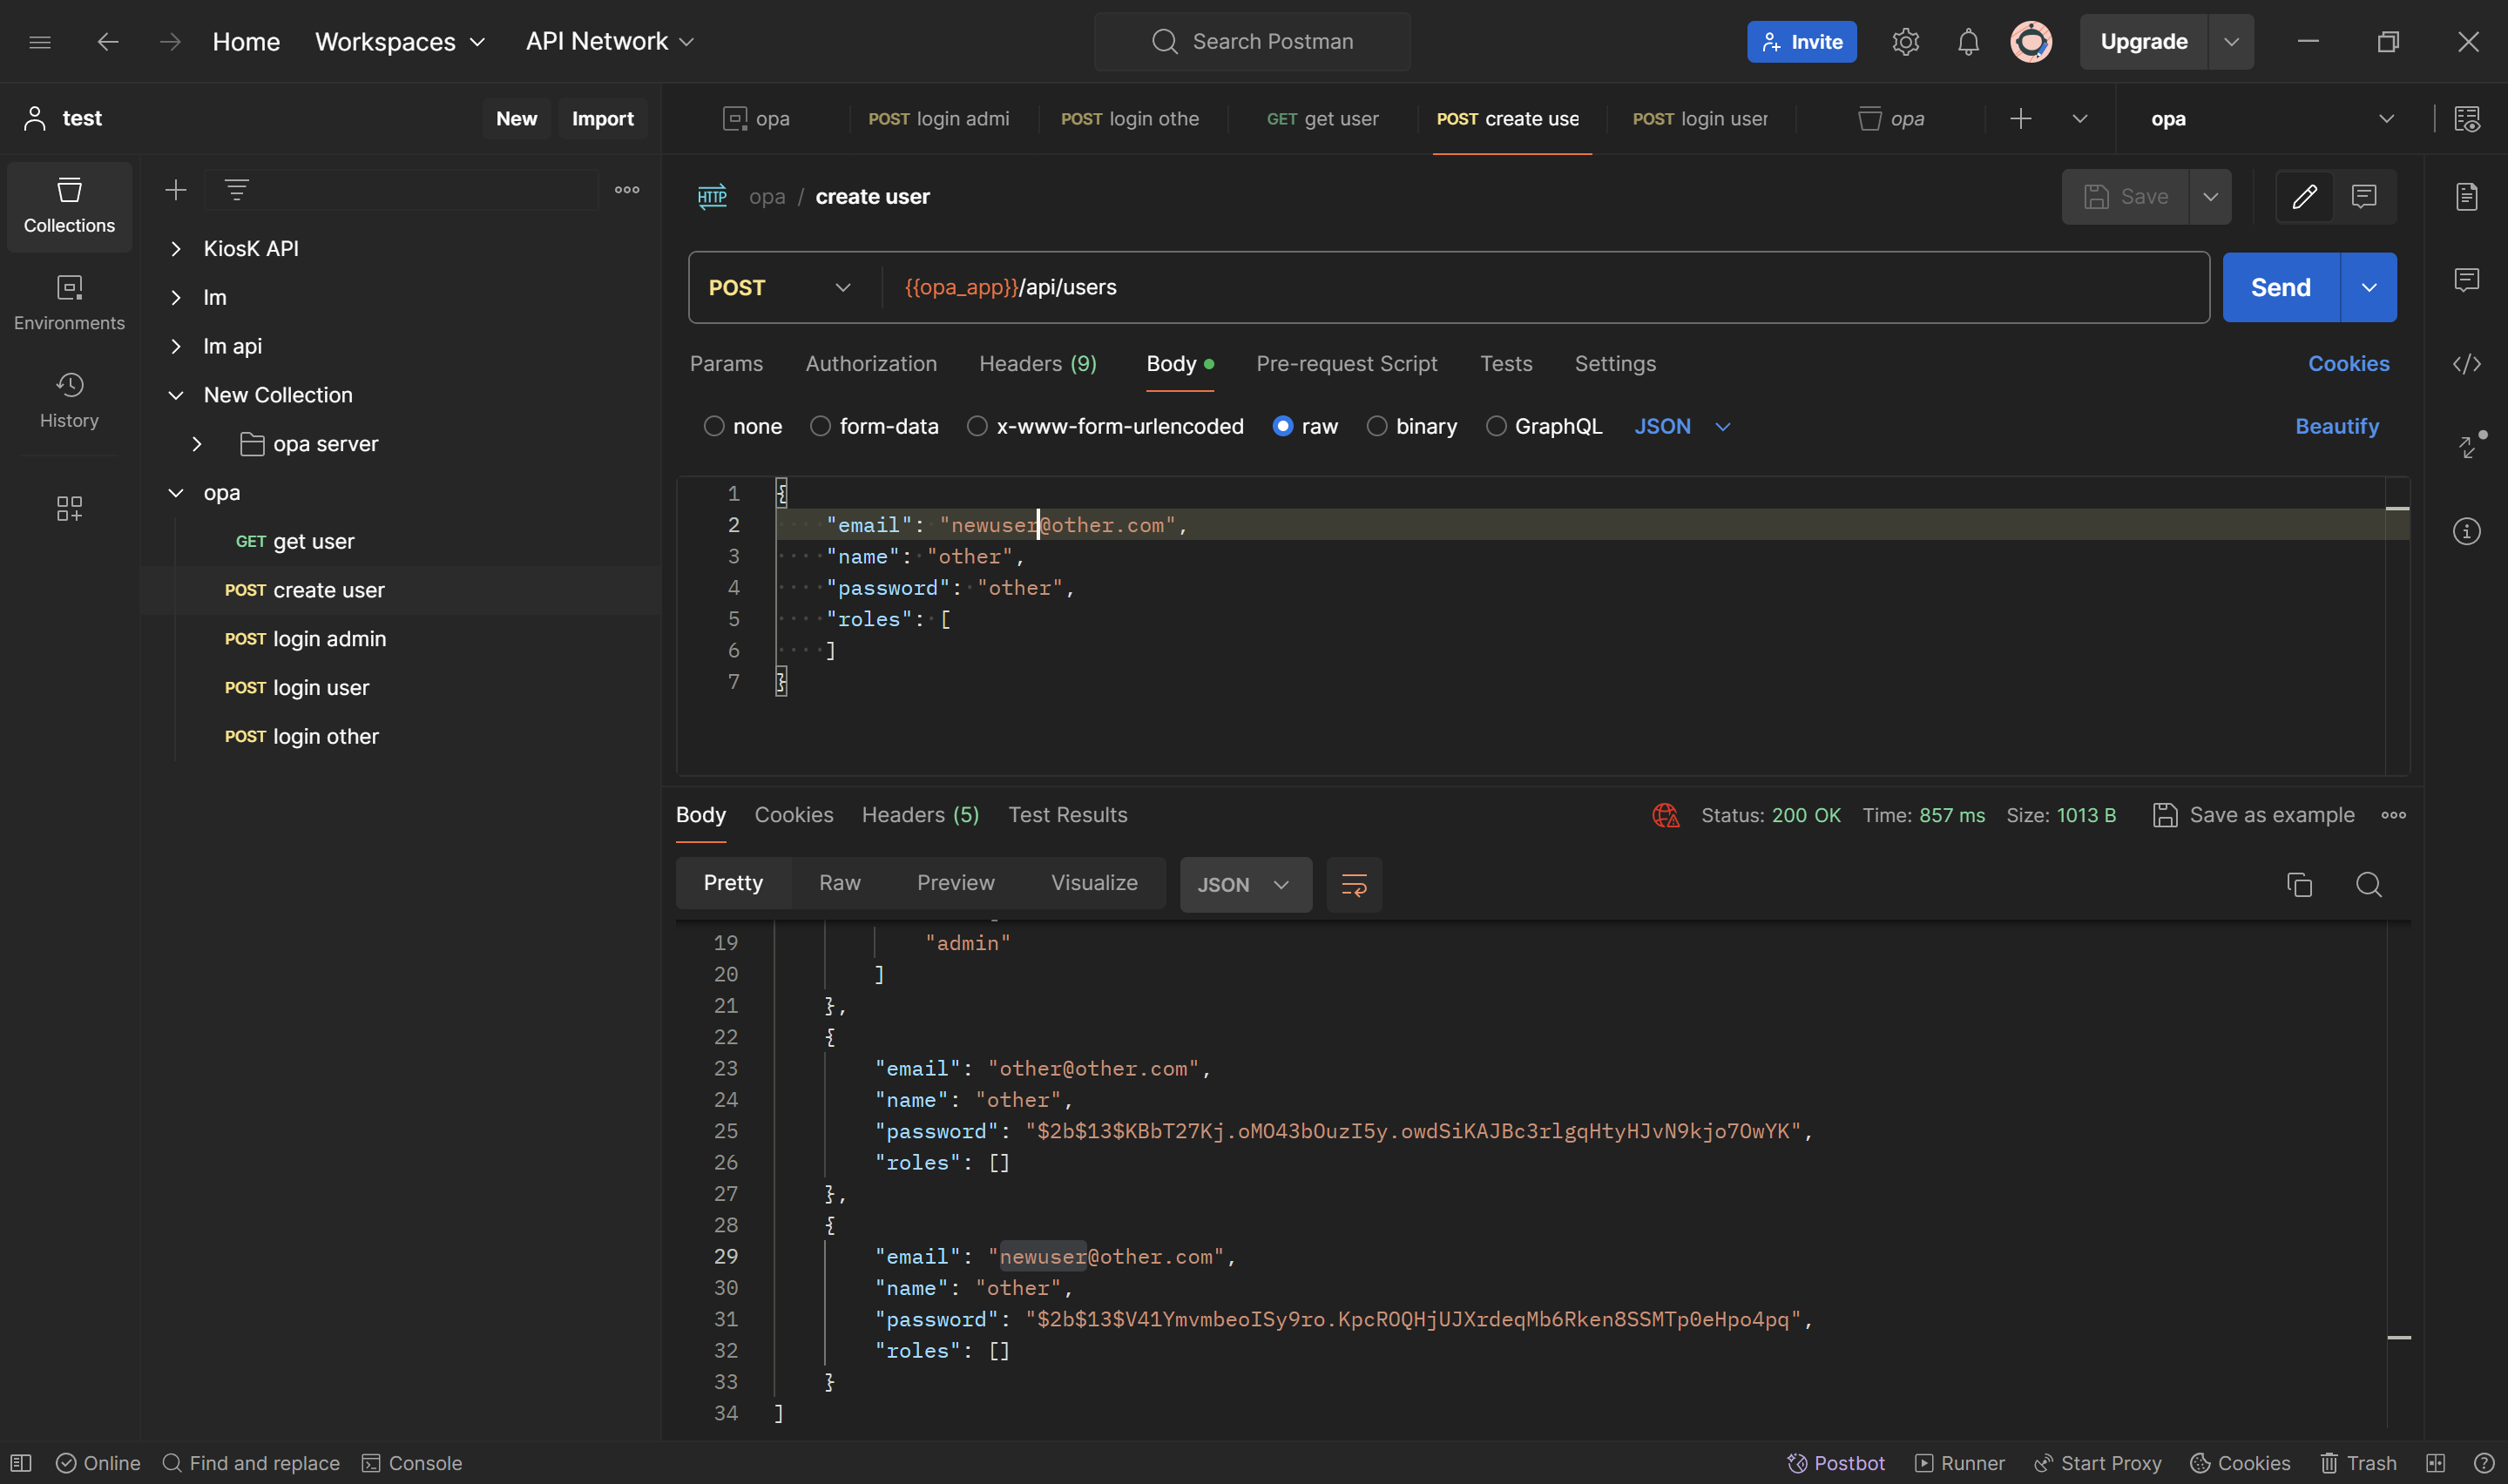The width and height of the screenshot is (2508, 1484).
Task: Copy response with copy icon
Action: 2299,885
